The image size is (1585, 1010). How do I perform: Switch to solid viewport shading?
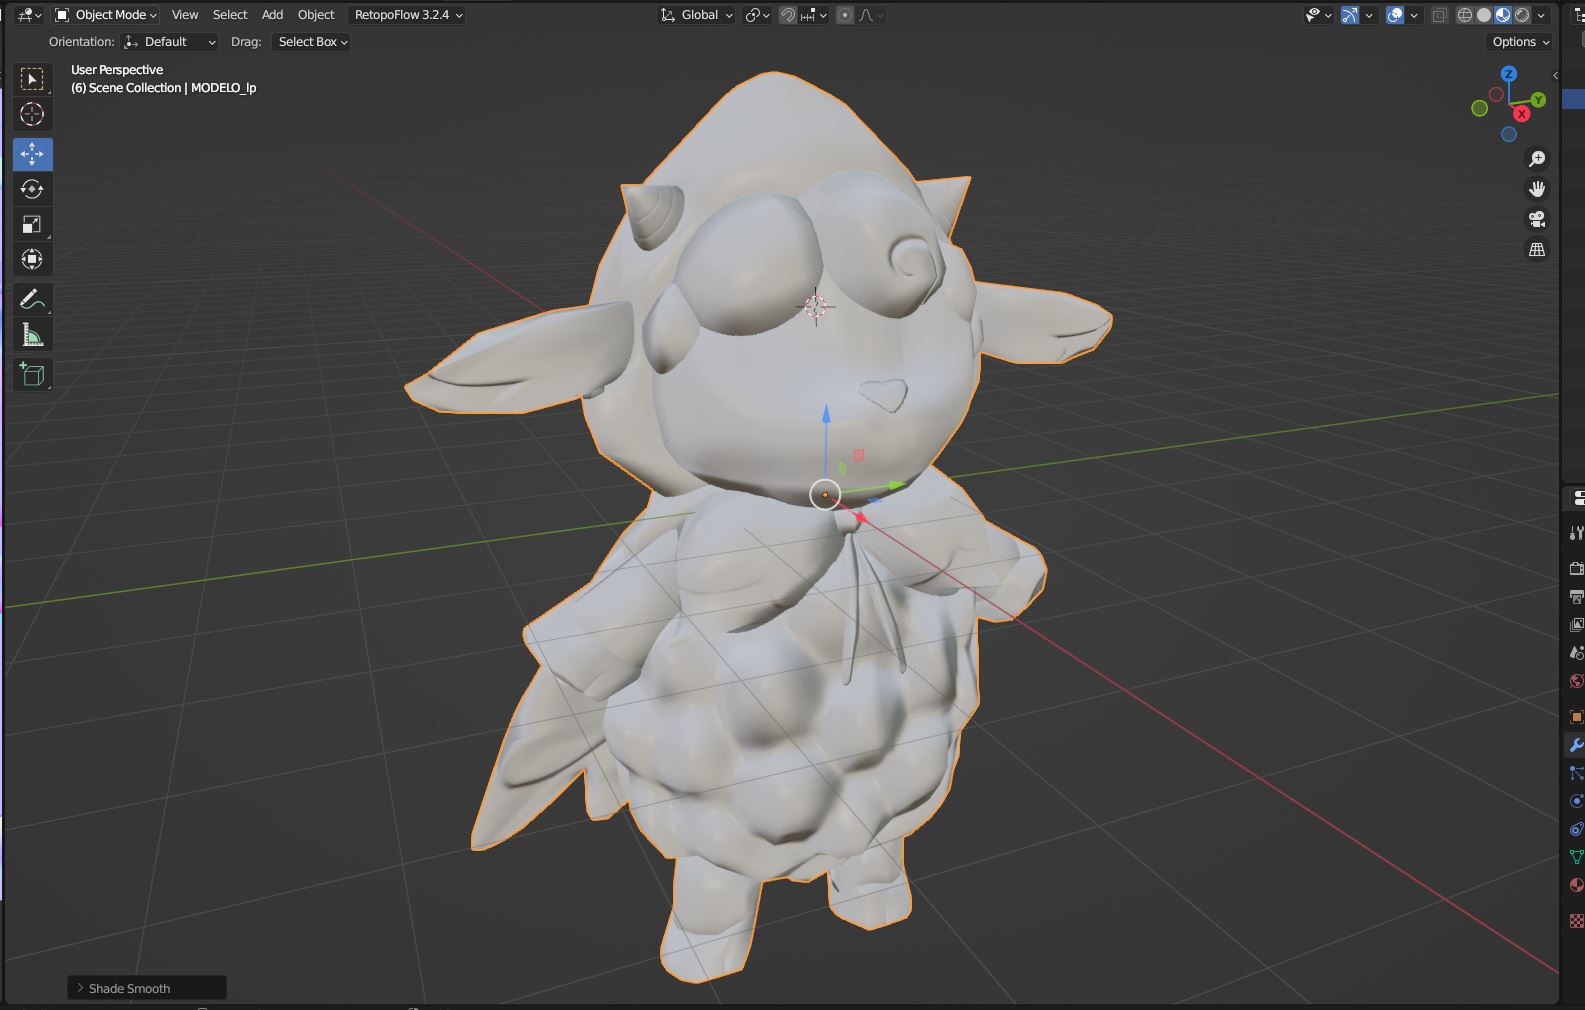click(x=1484, y=15)
